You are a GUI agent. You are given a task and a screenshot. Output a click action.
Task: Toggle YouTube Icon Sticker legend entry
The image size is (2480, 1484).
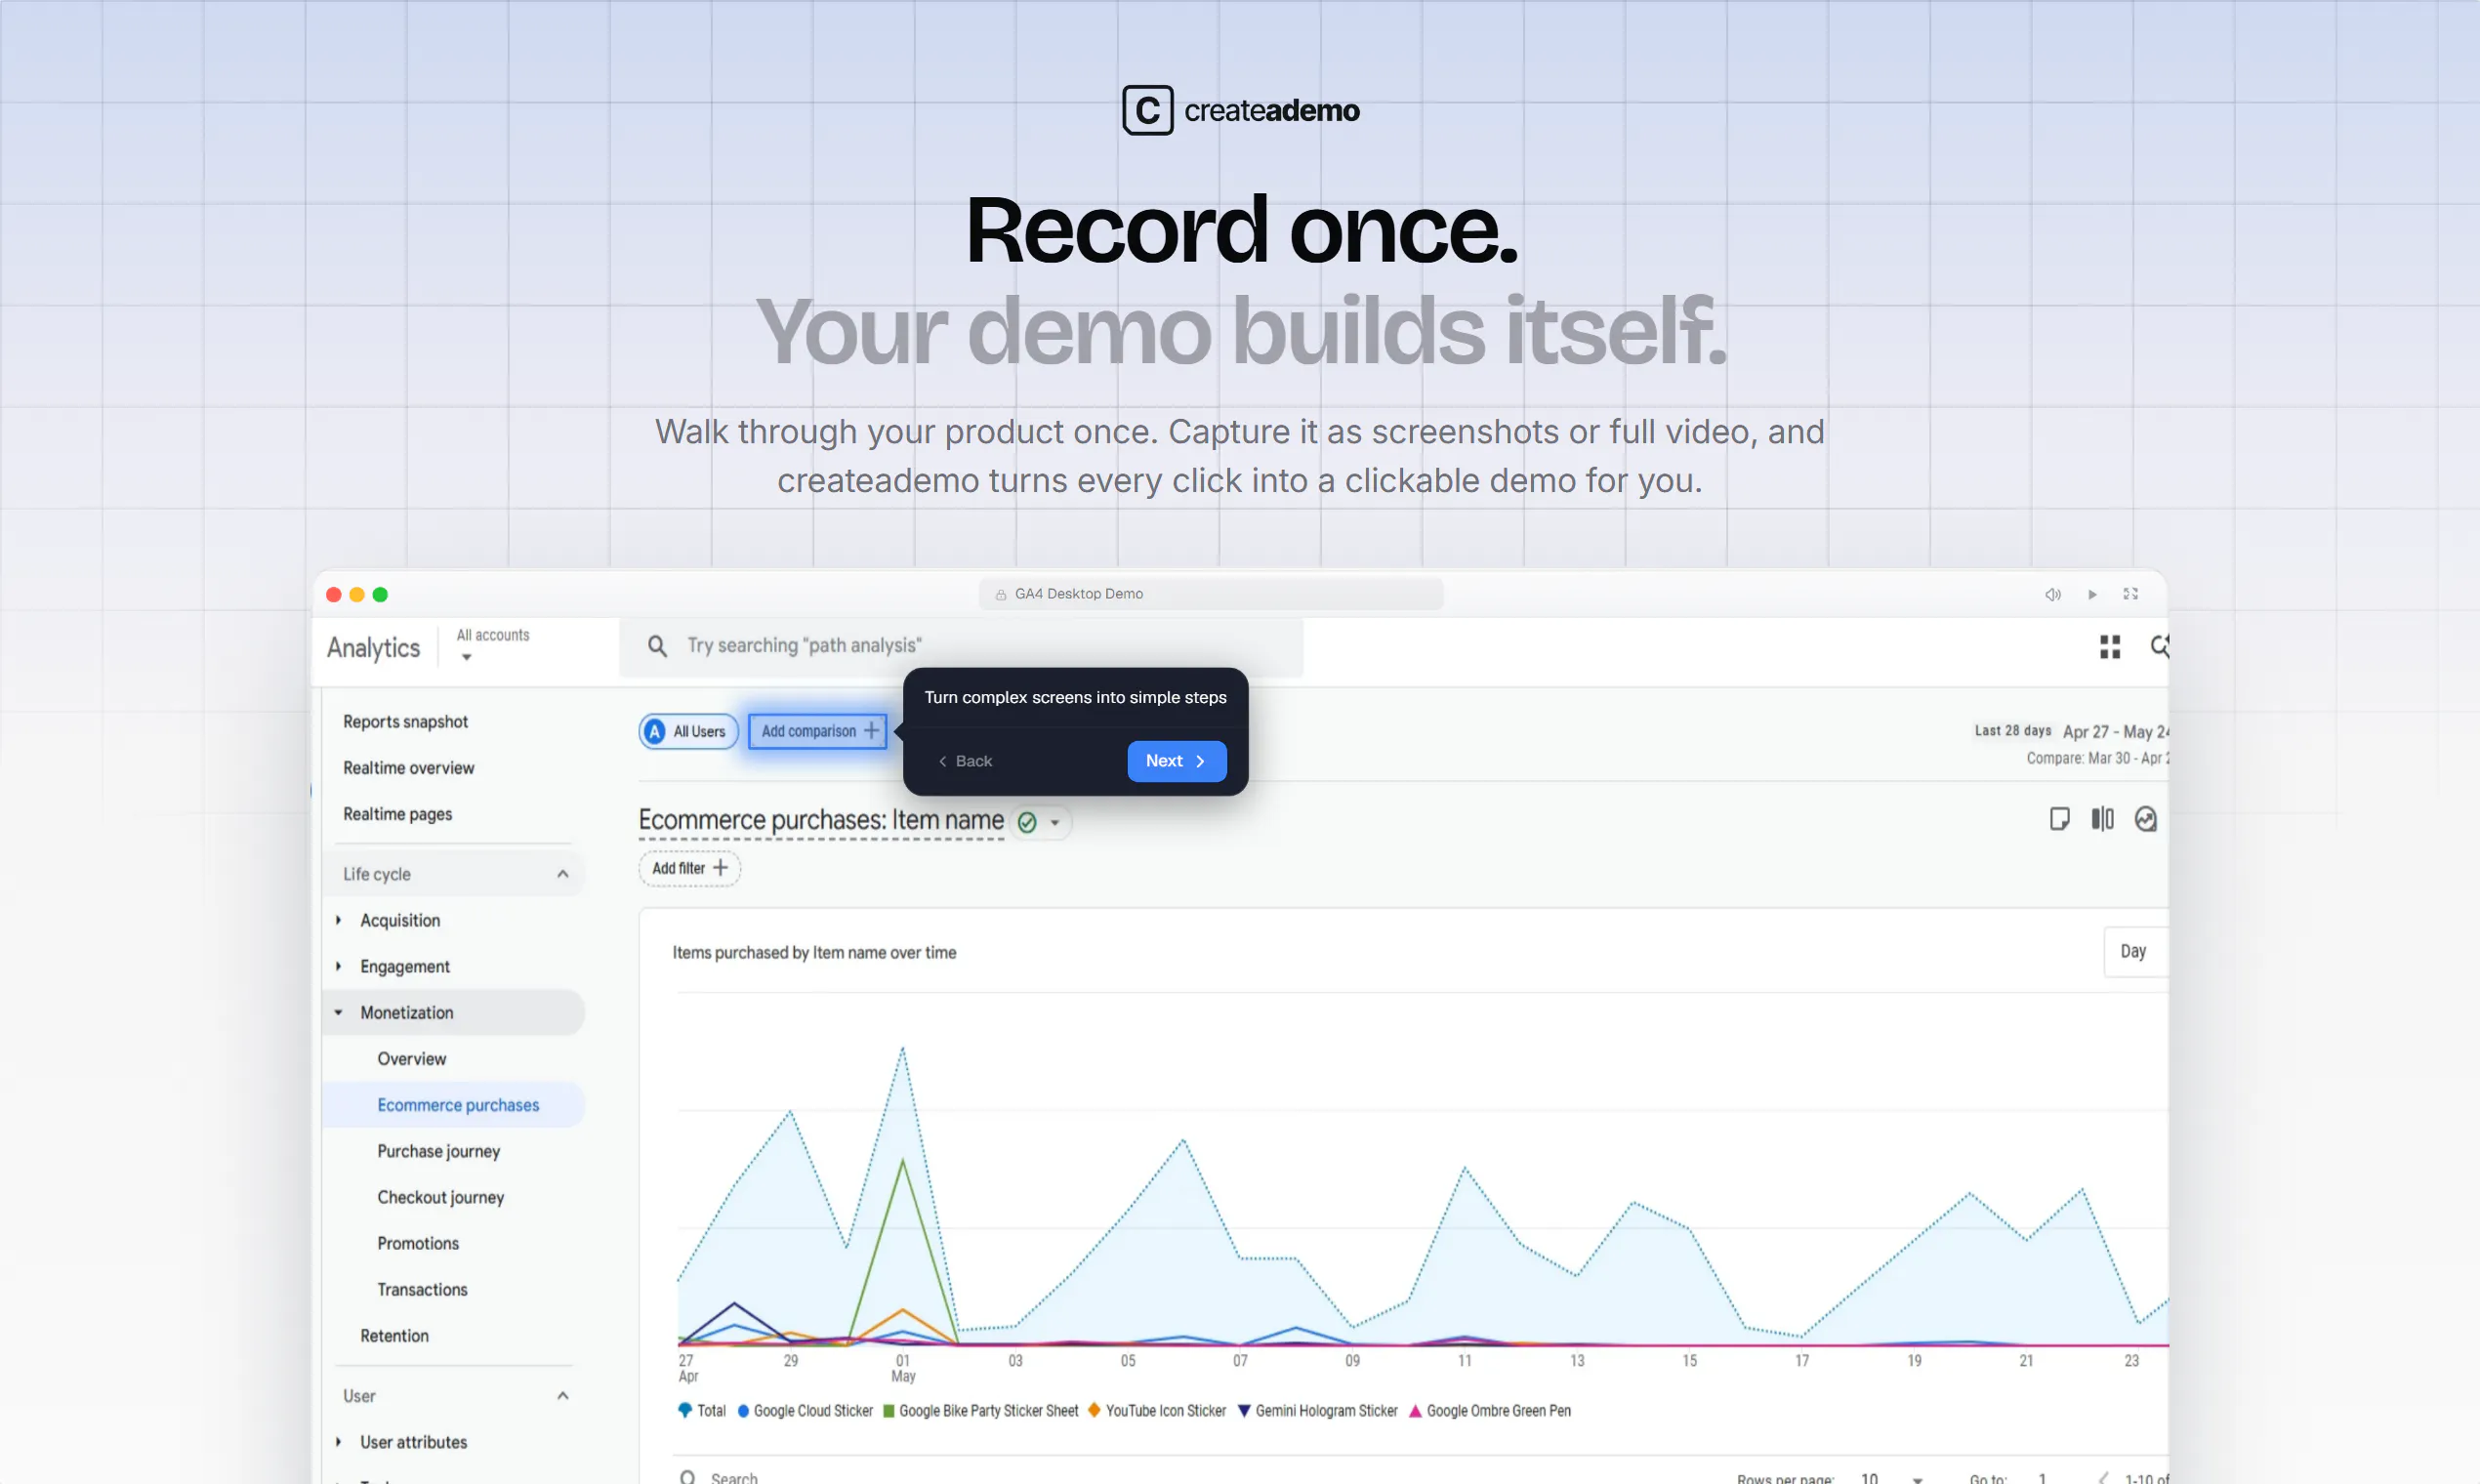1156,1411
